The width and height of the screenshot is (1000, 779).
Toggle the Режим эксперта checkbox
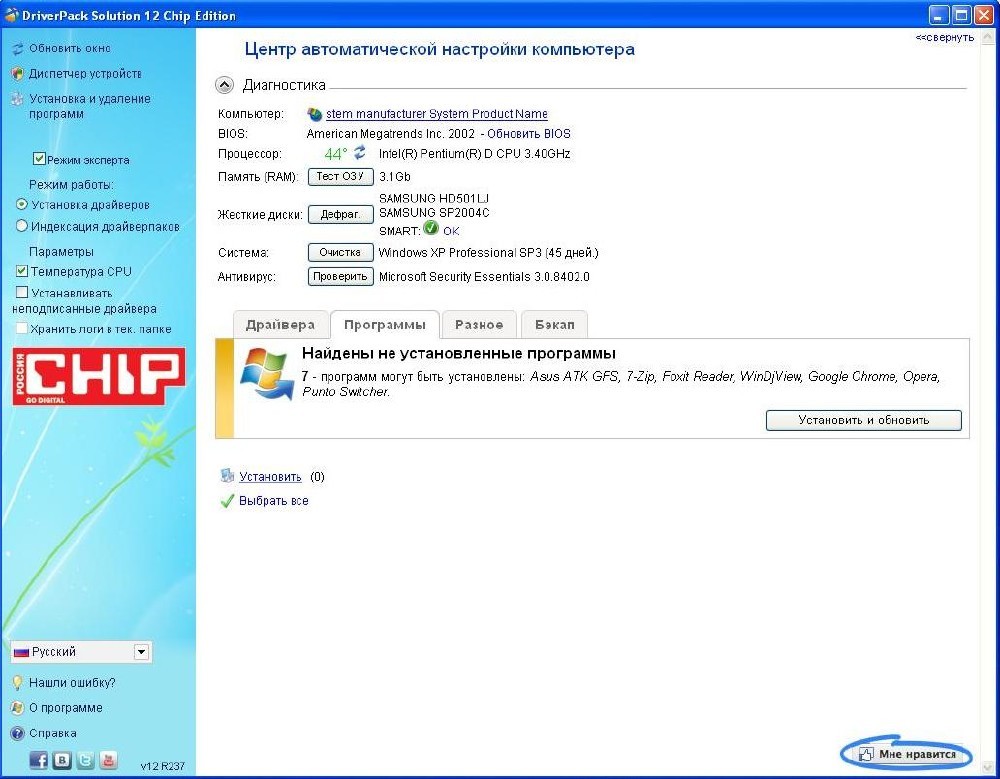[x=39, y=158]
